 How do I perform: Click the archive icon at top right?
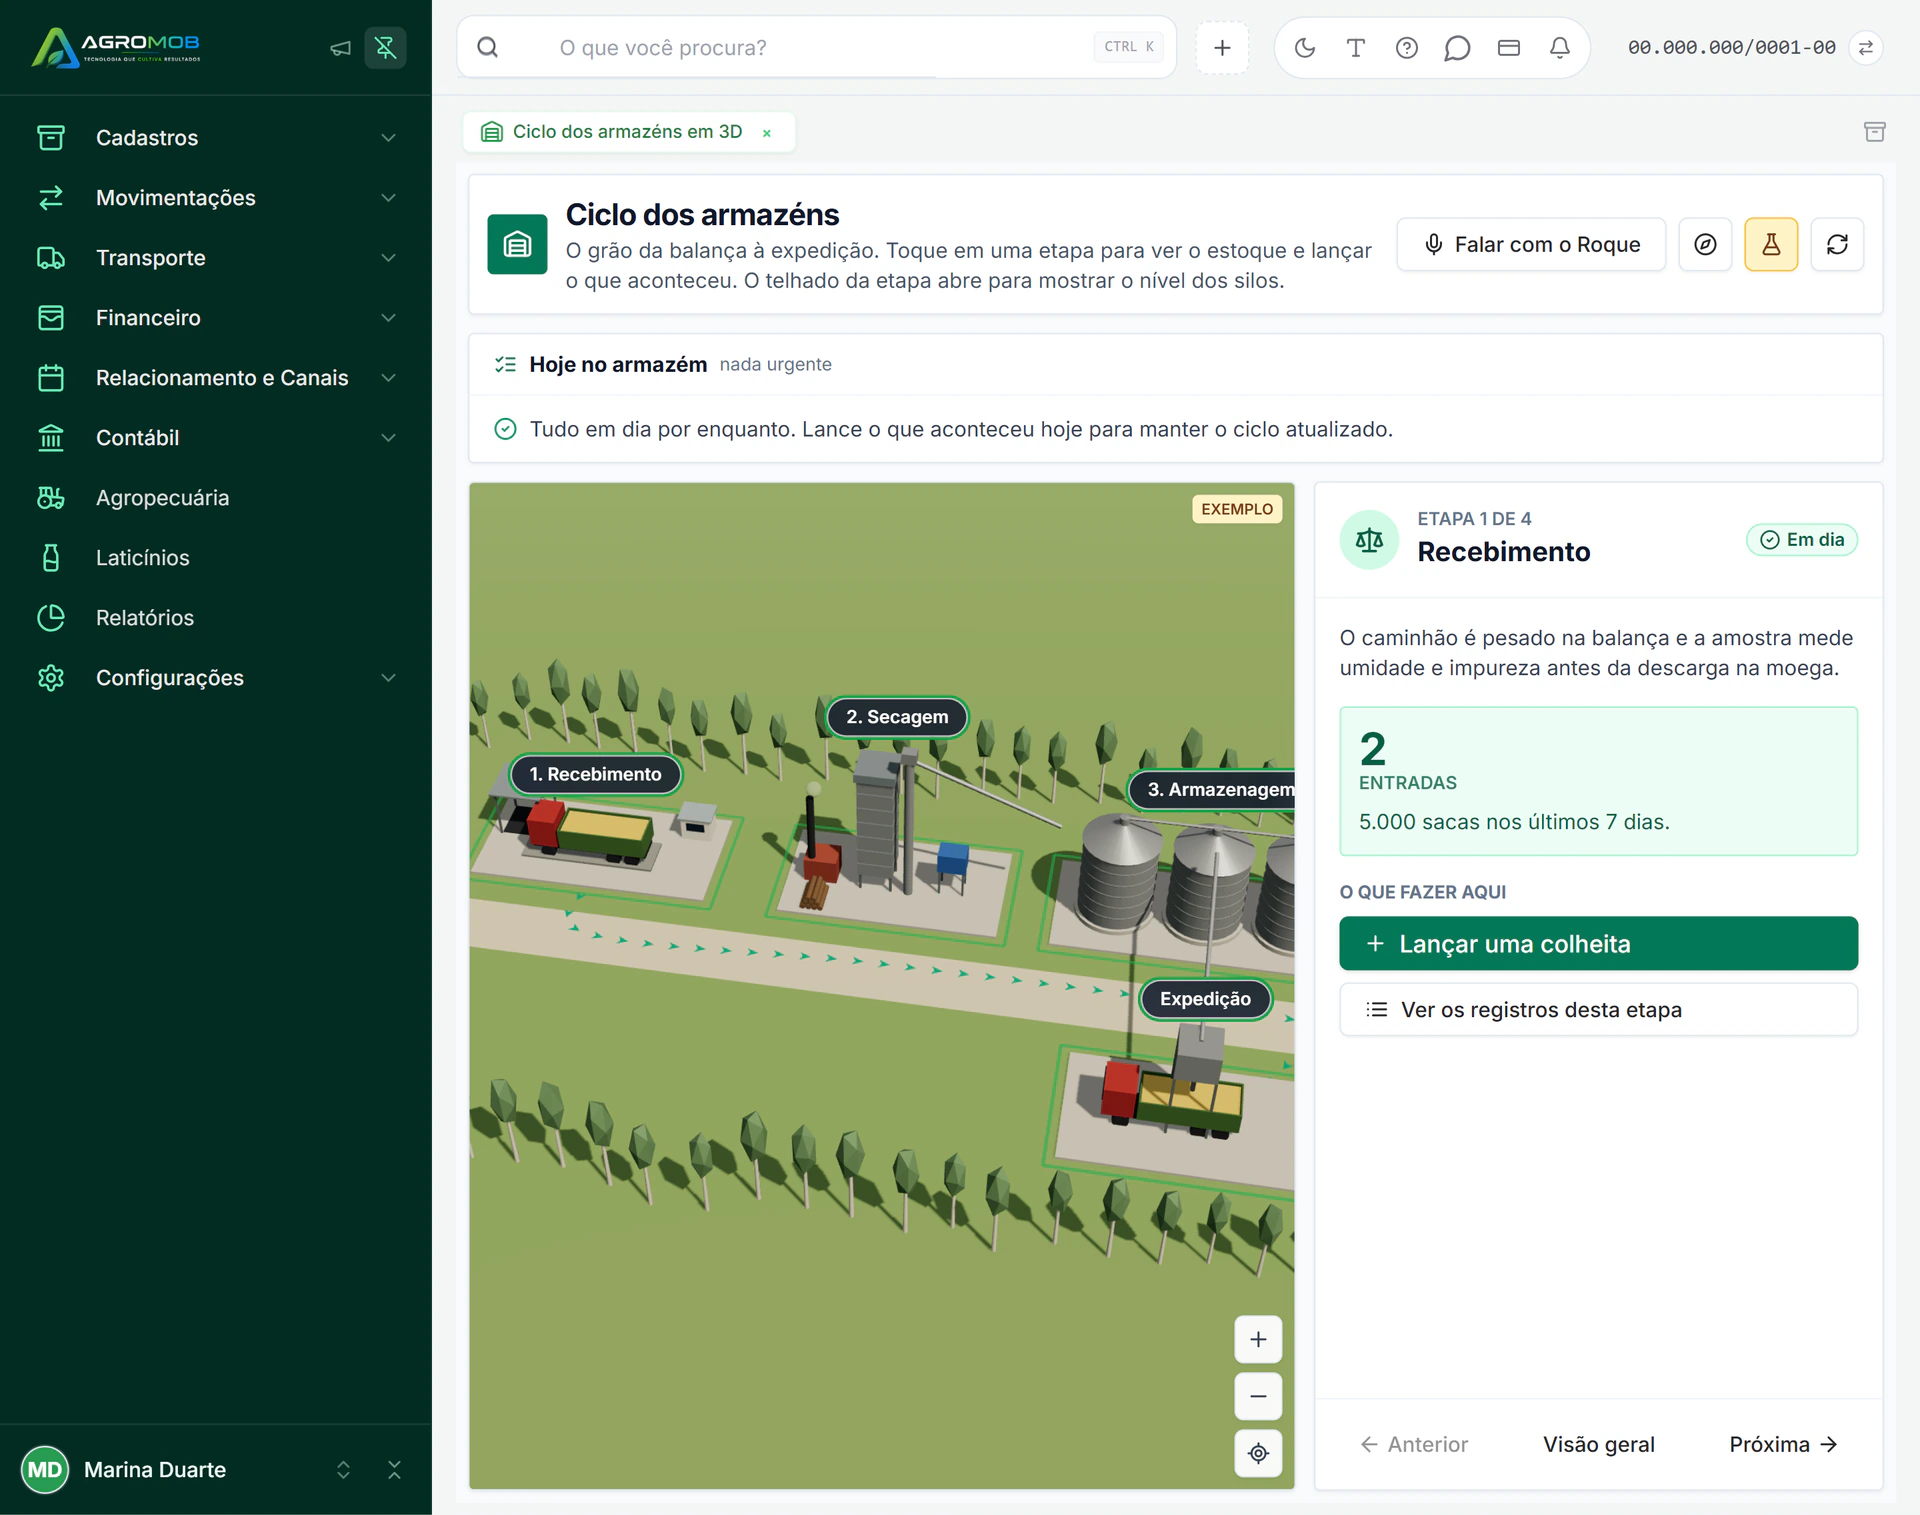[1875, 132]
